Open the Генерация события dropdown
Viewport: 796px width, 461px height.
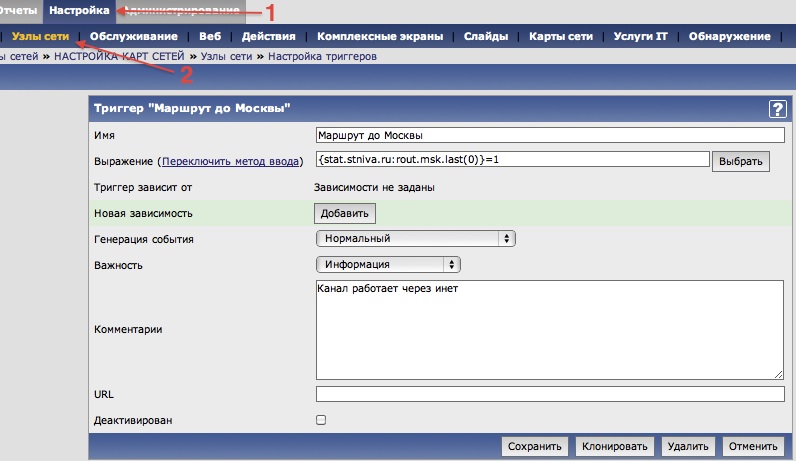point(415,239)
